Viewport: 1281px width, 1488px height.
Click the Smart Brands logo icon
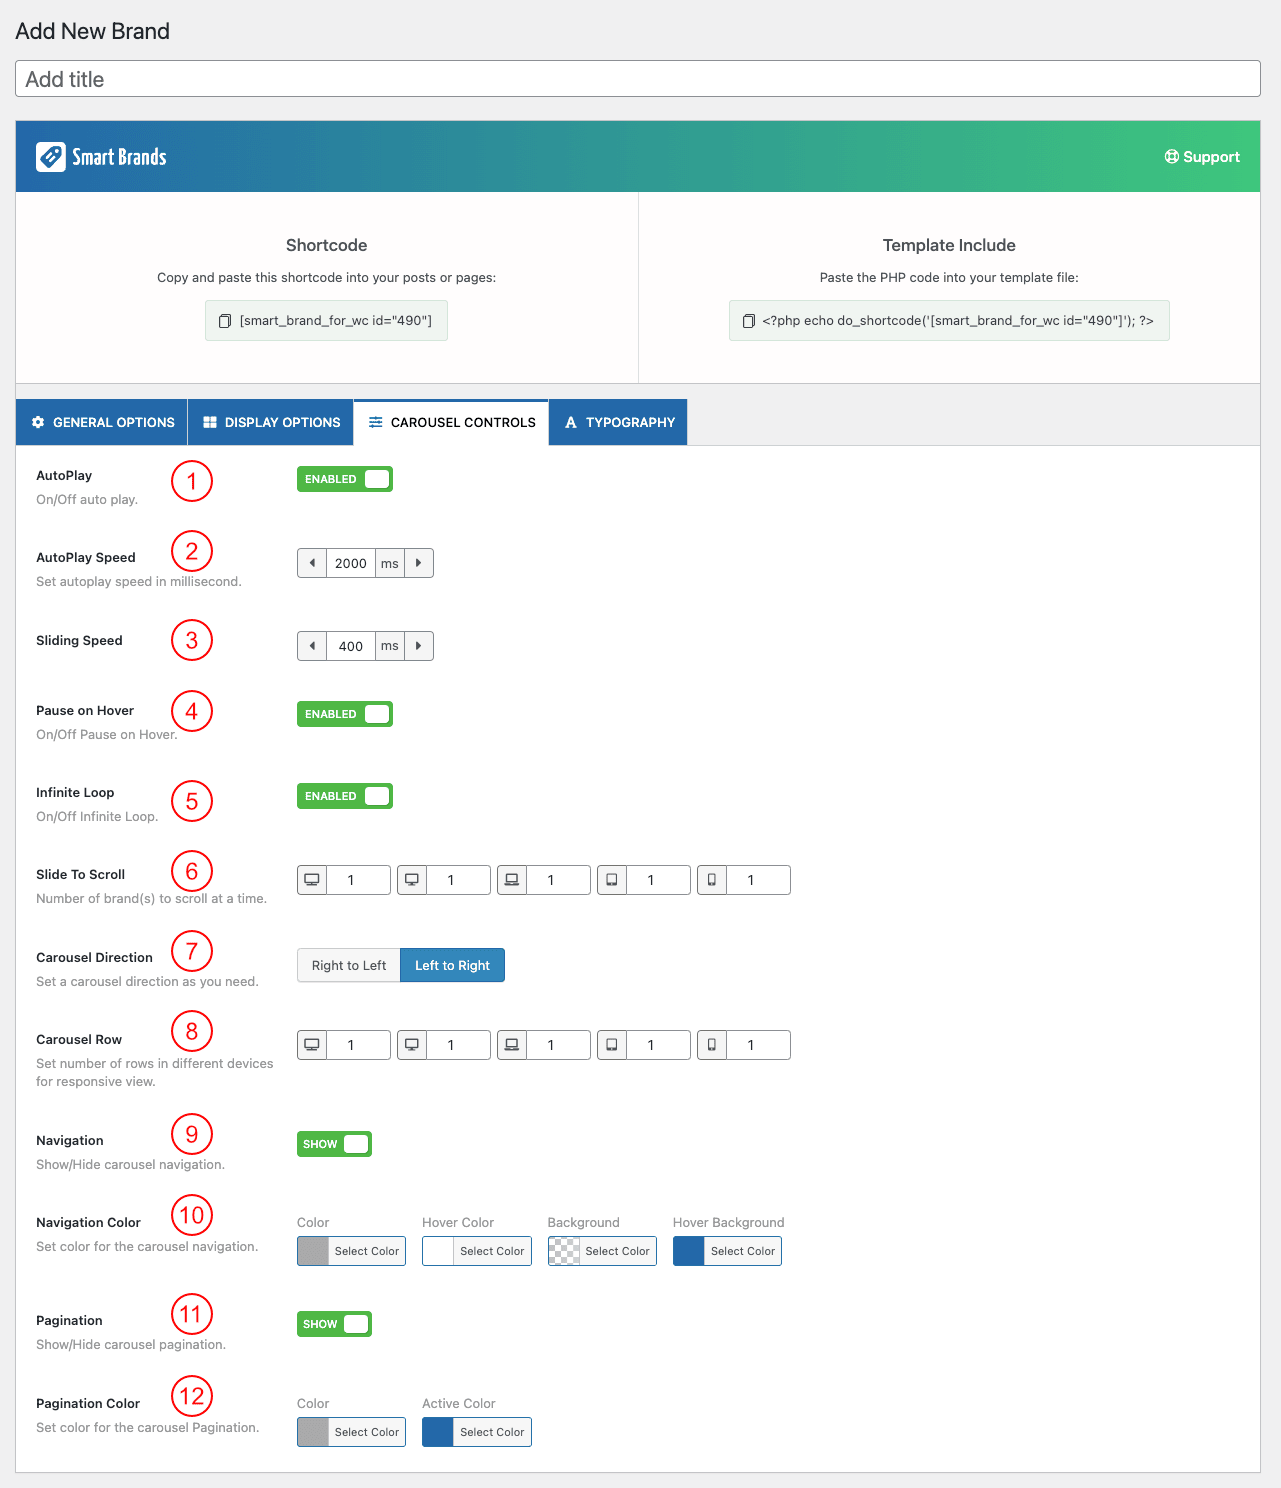pos(51,157)
